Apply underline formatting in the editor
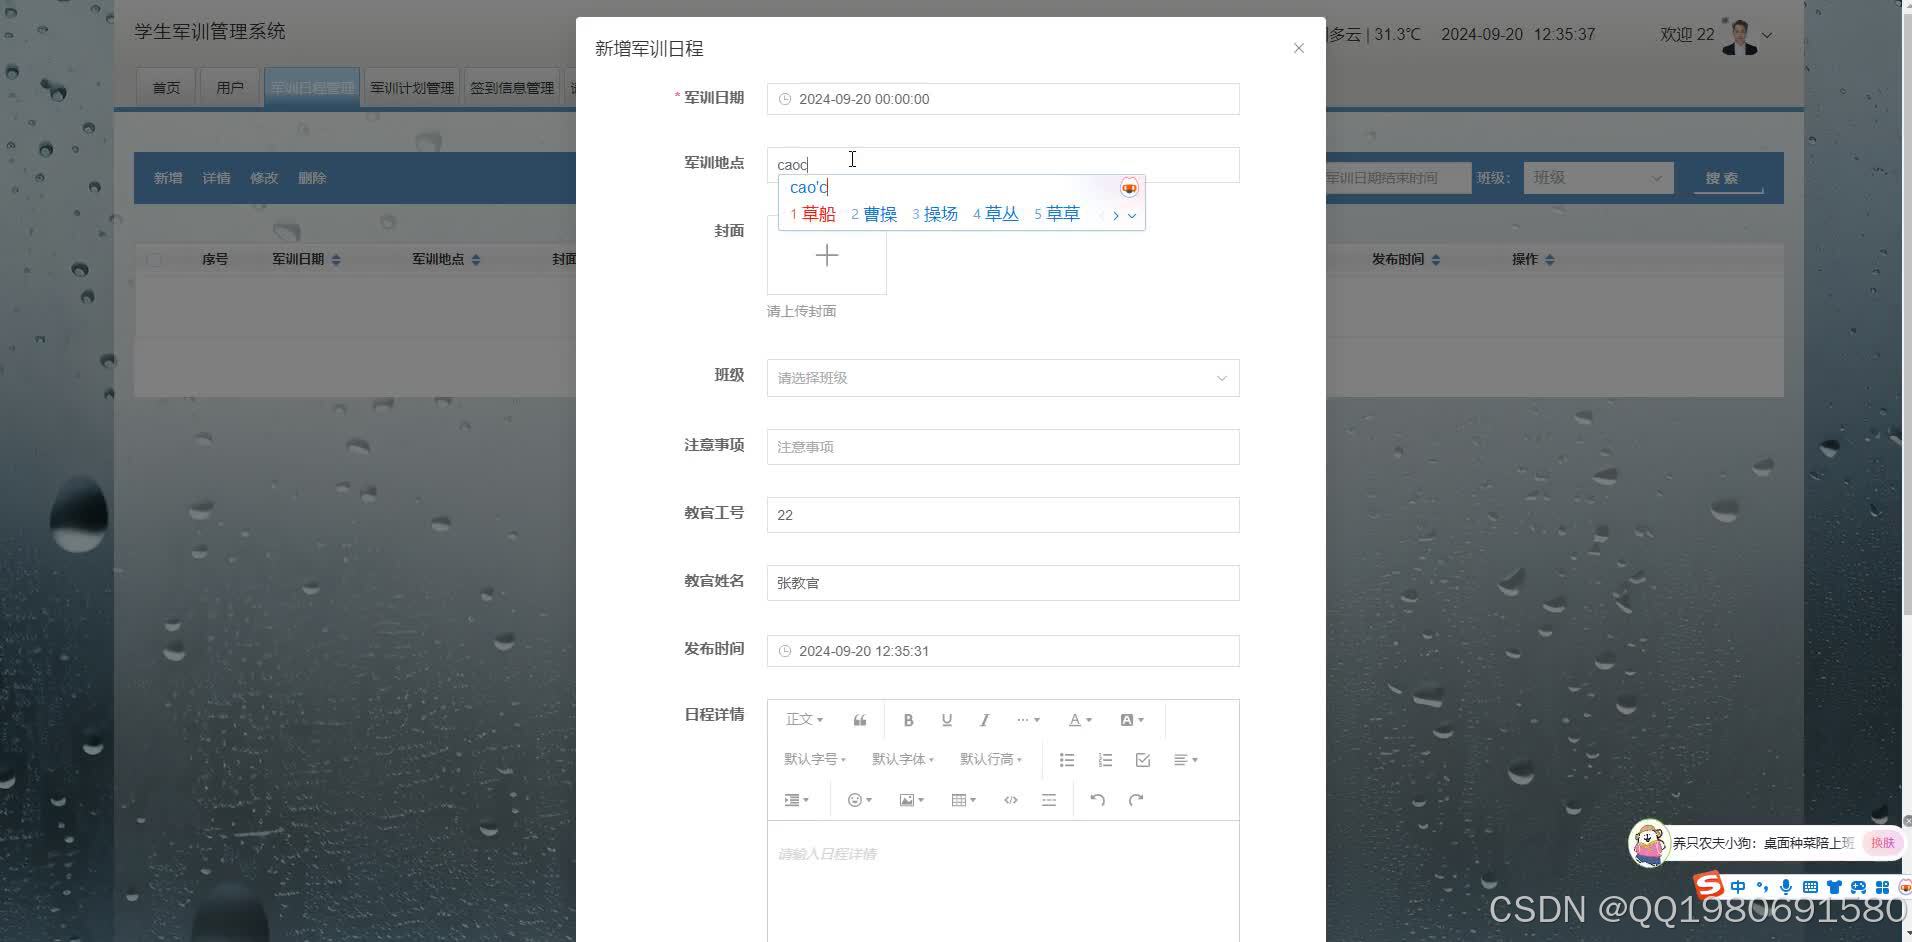 pyautogui.click(x=945, y=719)
